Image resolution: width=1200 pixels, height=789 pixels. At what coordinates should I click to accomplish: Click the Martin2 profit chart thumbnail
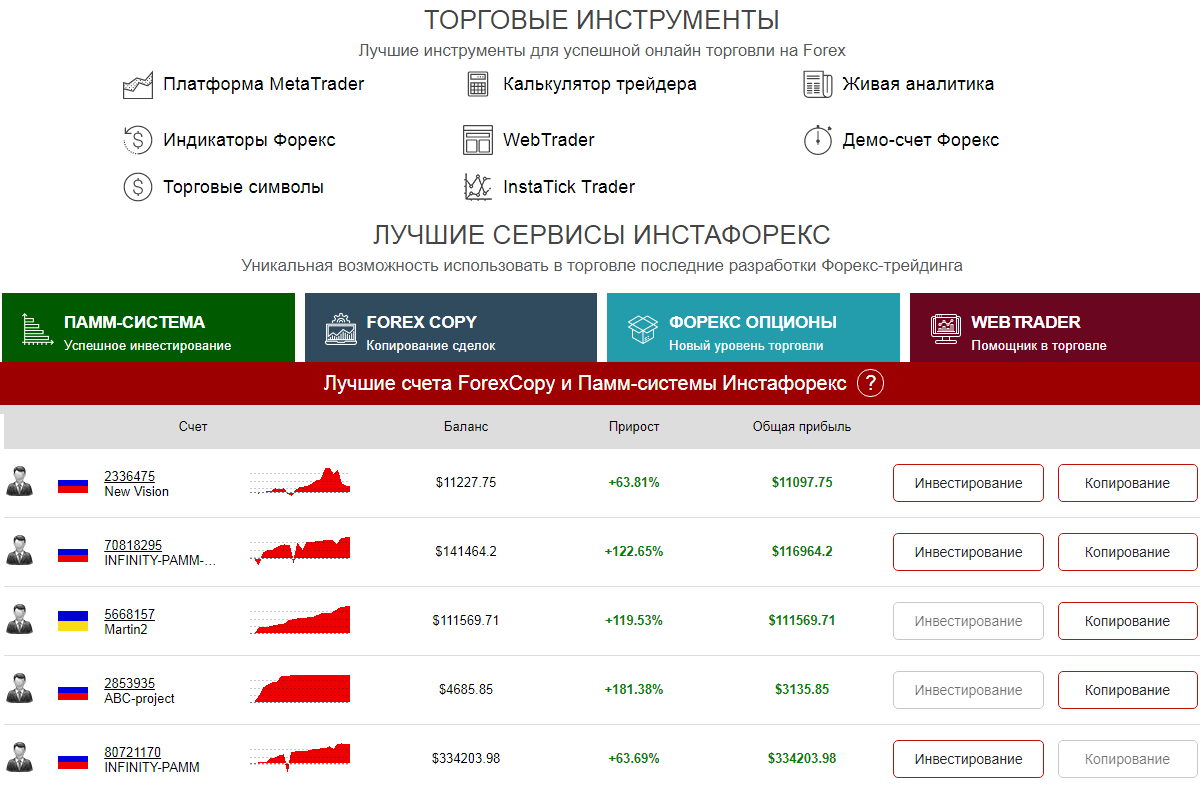[x=299, y=620]
